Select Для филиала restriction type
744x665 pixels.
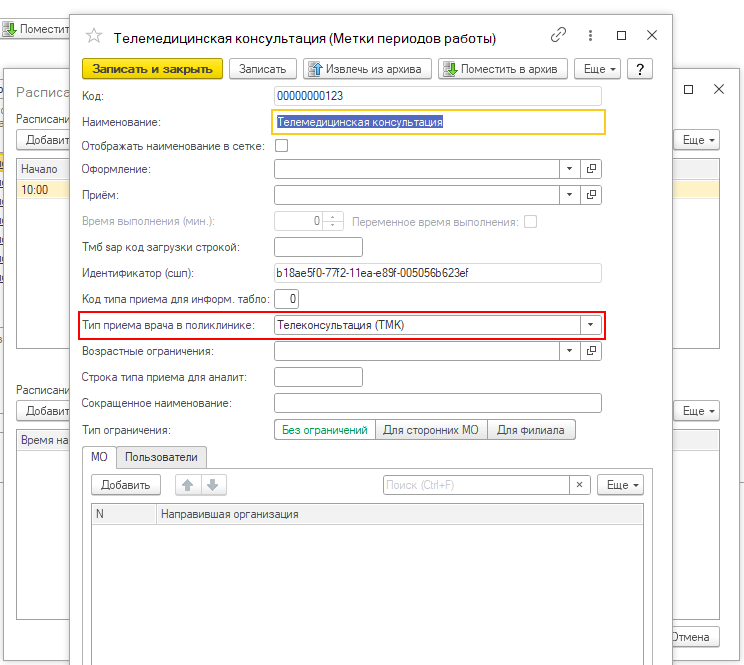pyautogui.click(x=531, y=430)
